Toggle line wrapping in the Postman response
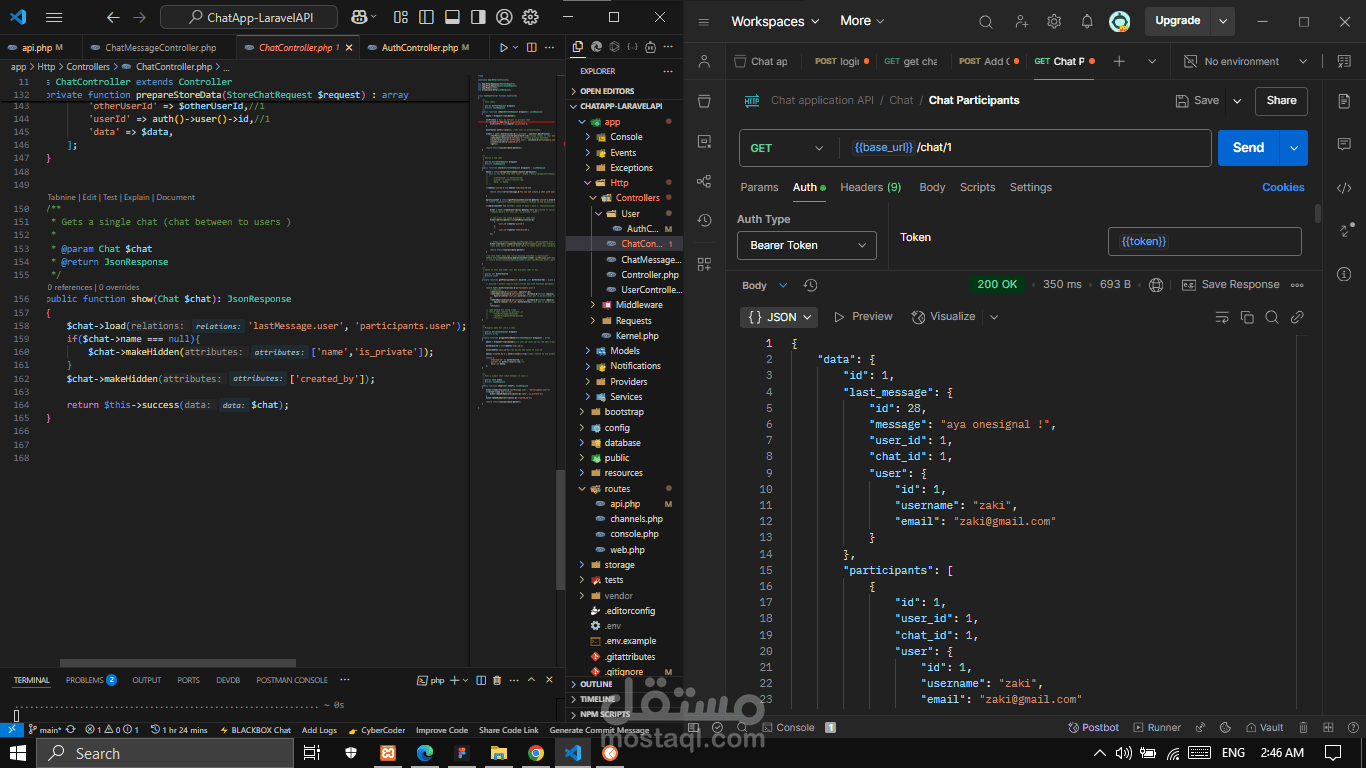This screenshot has height=768, width=1366. [1222, 317]
